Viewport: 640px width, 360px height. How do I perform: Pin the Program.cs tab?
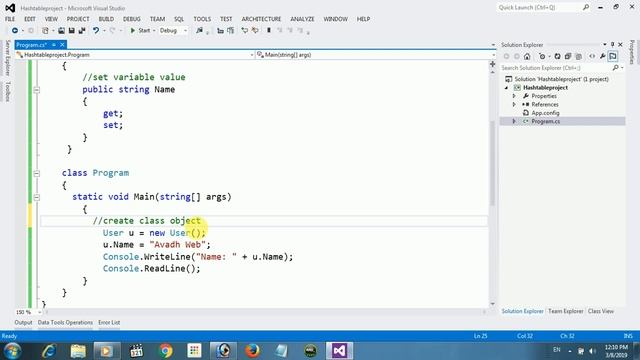[54, 45]
